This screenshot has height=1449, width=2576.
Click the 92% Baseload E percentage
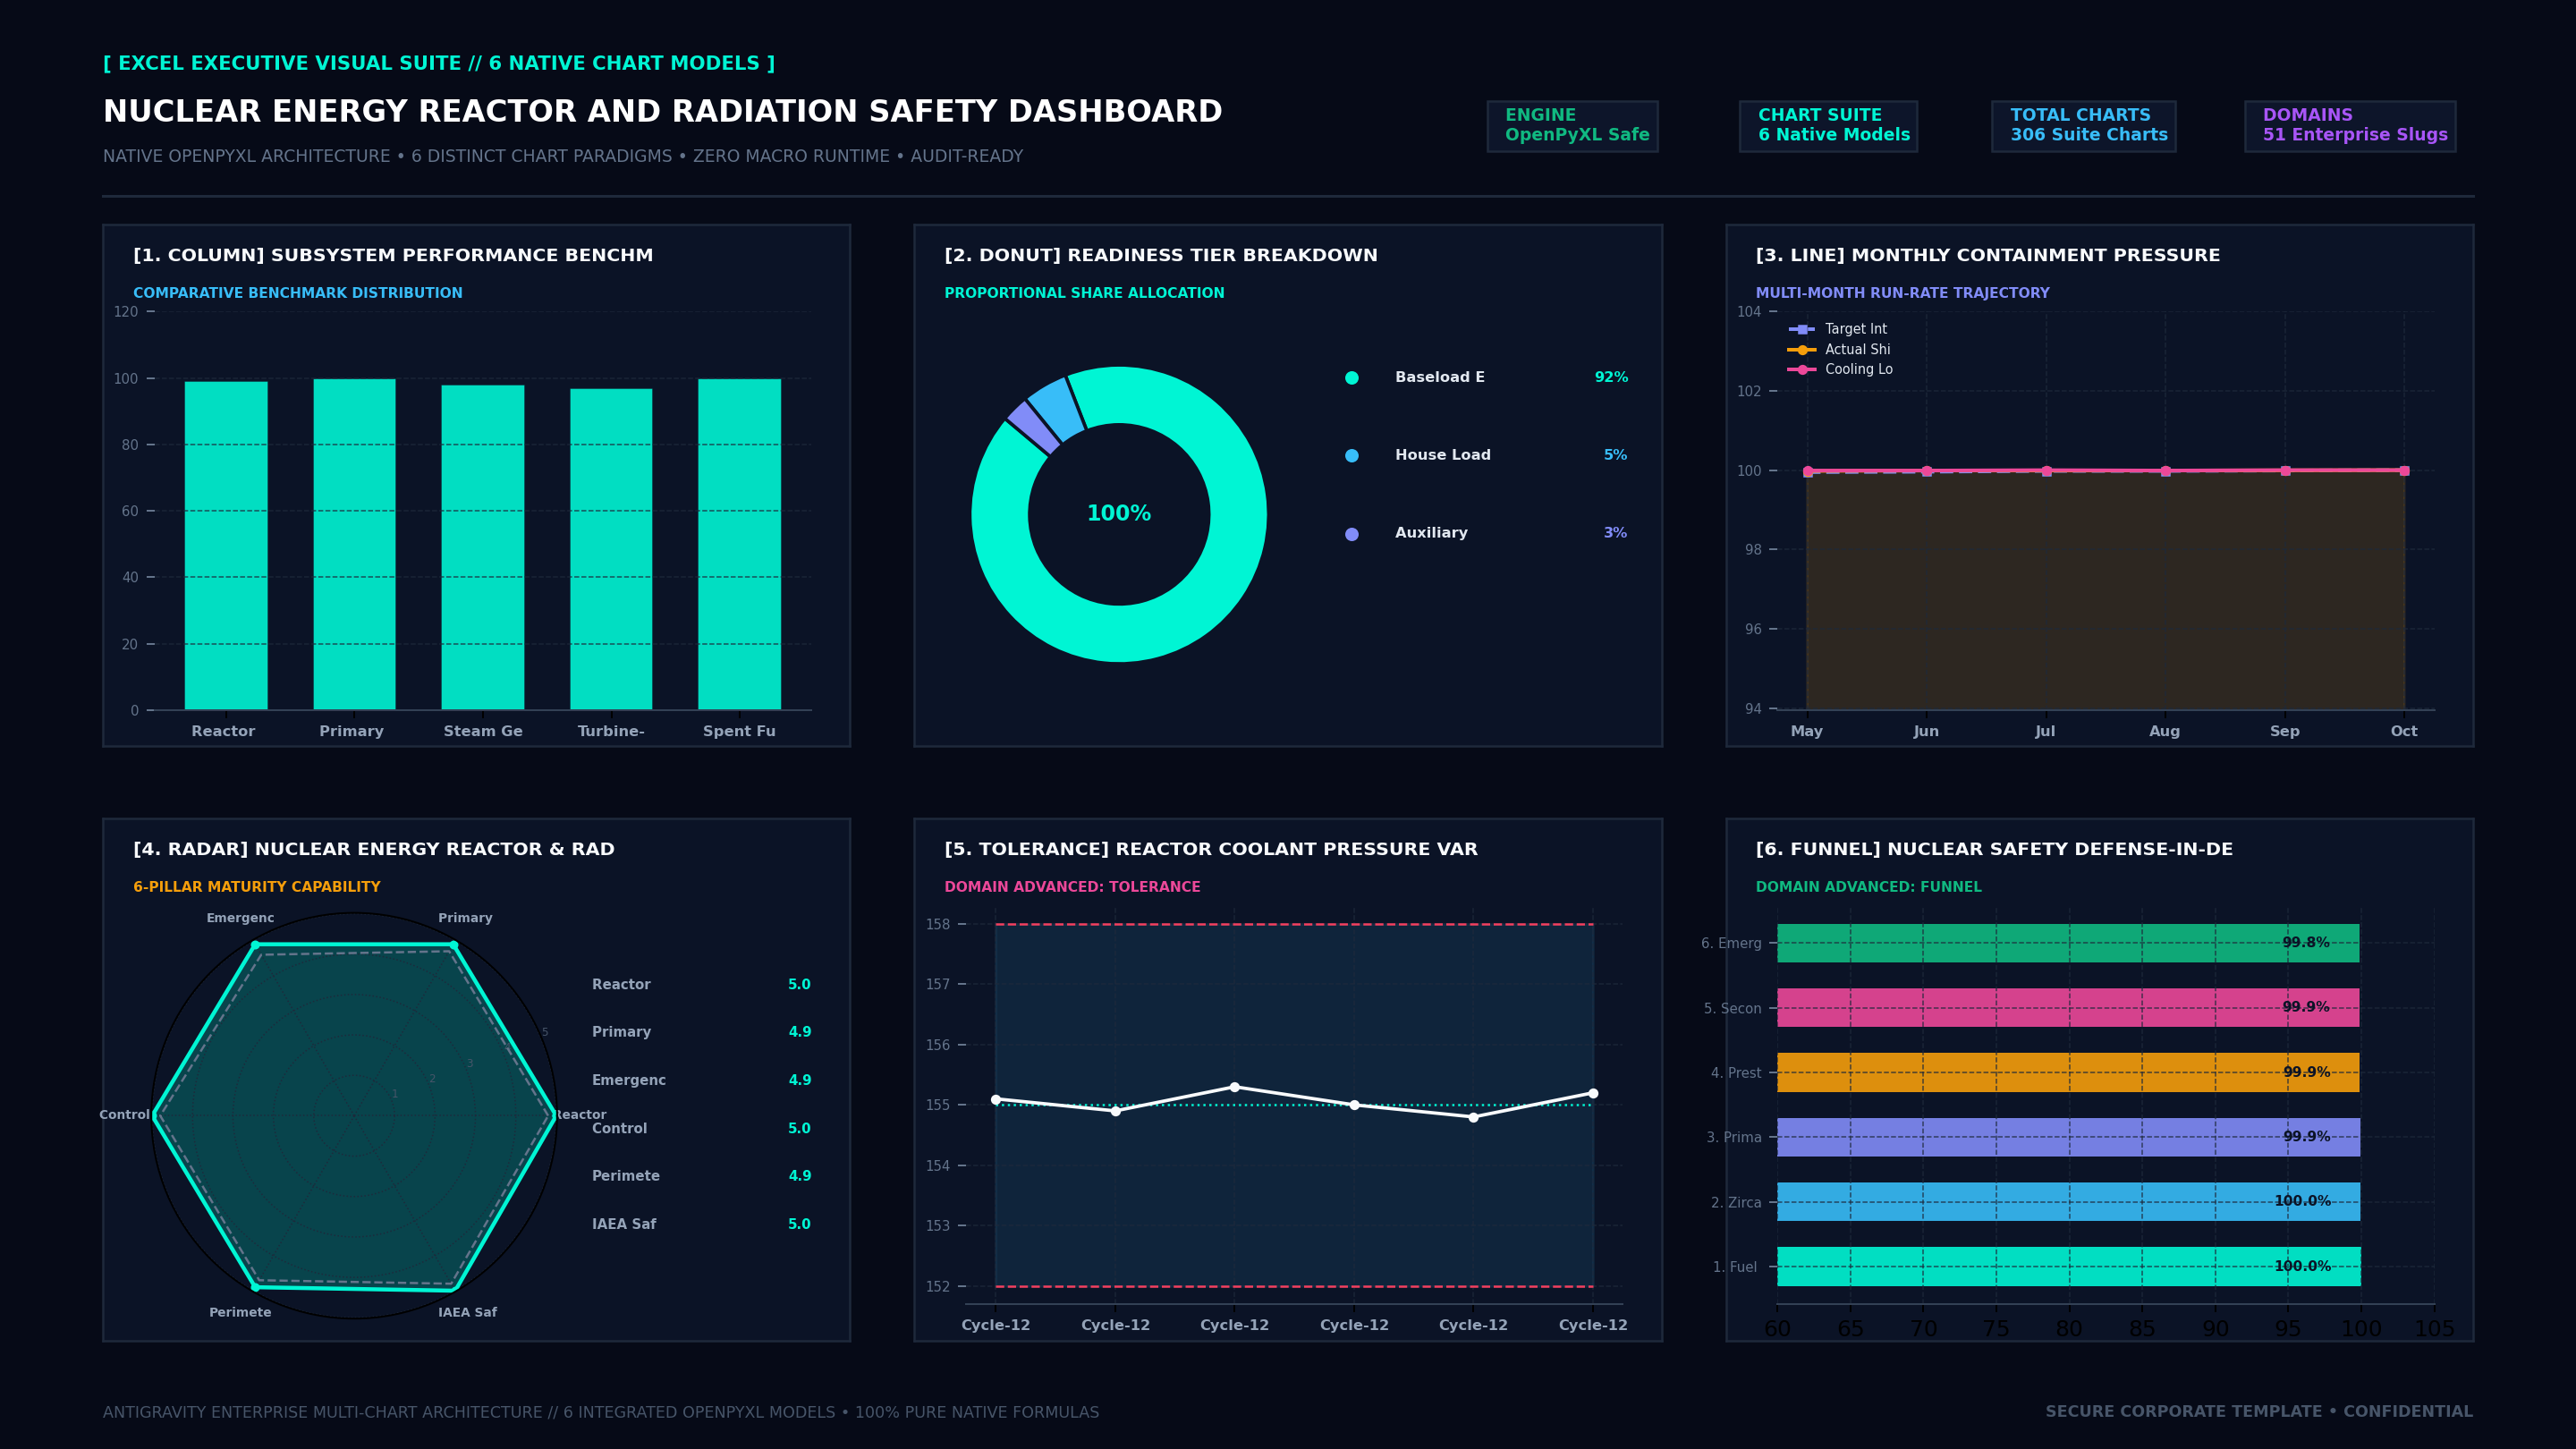(x=1611, y=378)
